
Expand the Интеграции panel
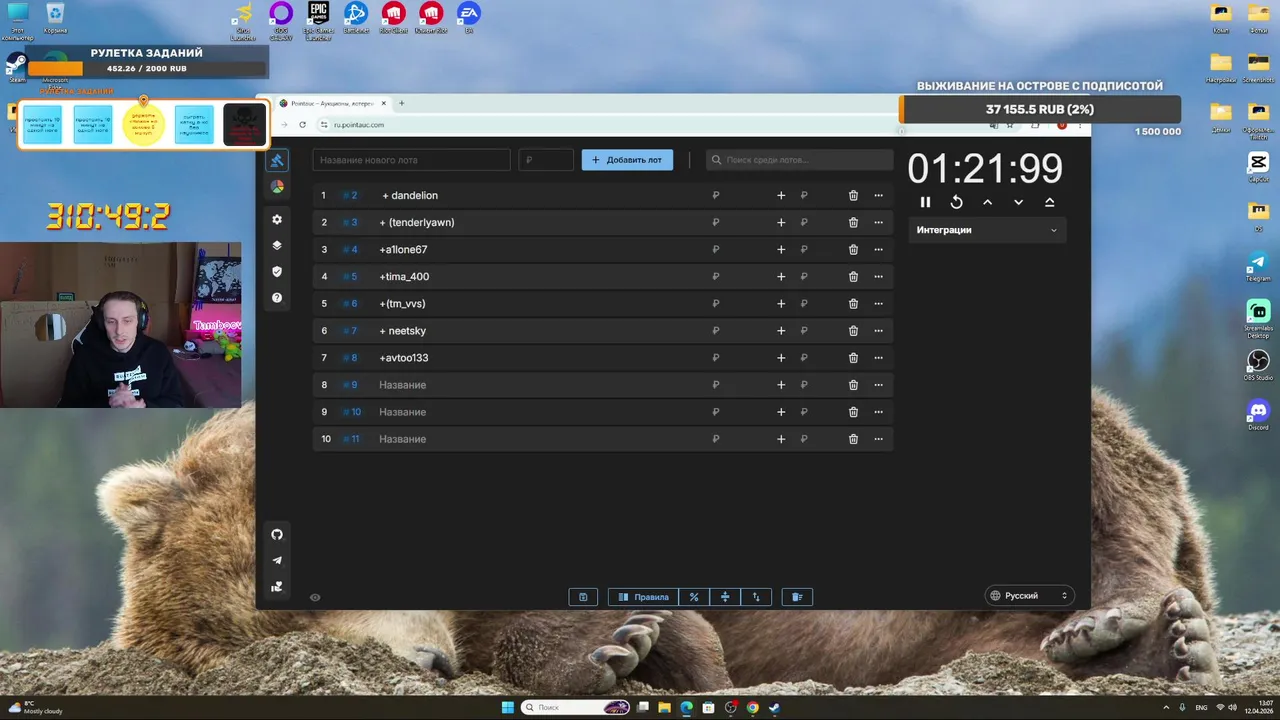click(x=987, y=230)
